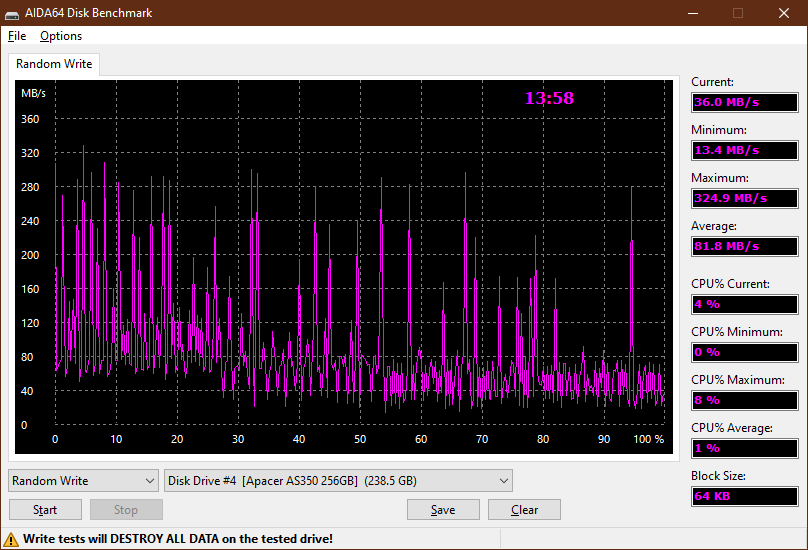
Task: Click the CPU% Average: label
Action: pyautogui.click(x=732, y=428)
